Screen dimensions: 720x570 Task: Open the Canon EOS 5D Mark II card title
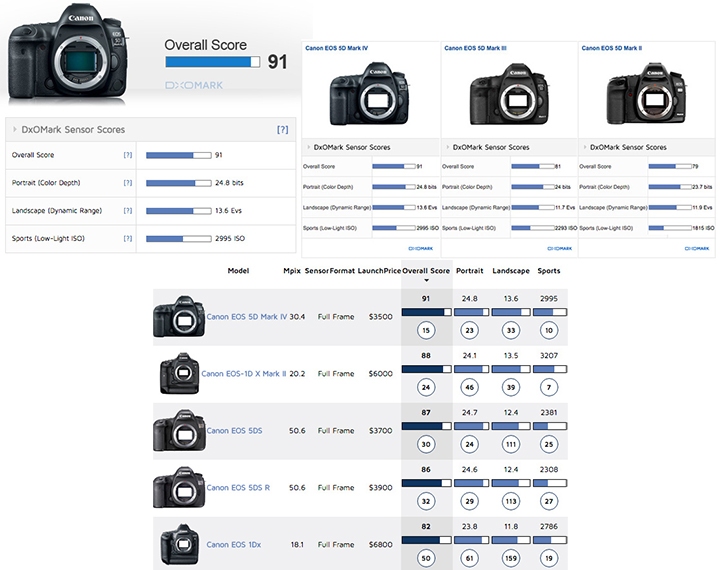coord(612,48)
